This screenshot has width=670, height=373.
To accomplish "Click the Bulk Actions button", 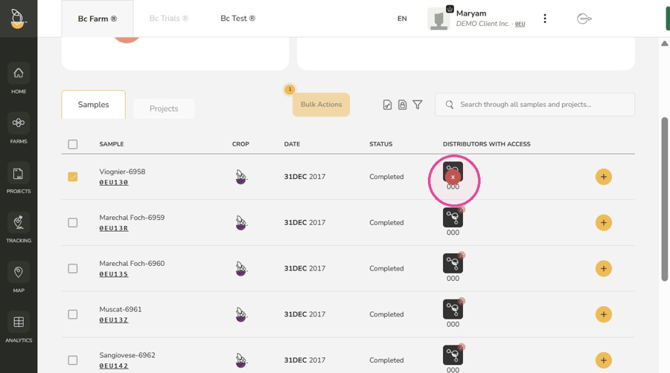I will tap(321, 105).
